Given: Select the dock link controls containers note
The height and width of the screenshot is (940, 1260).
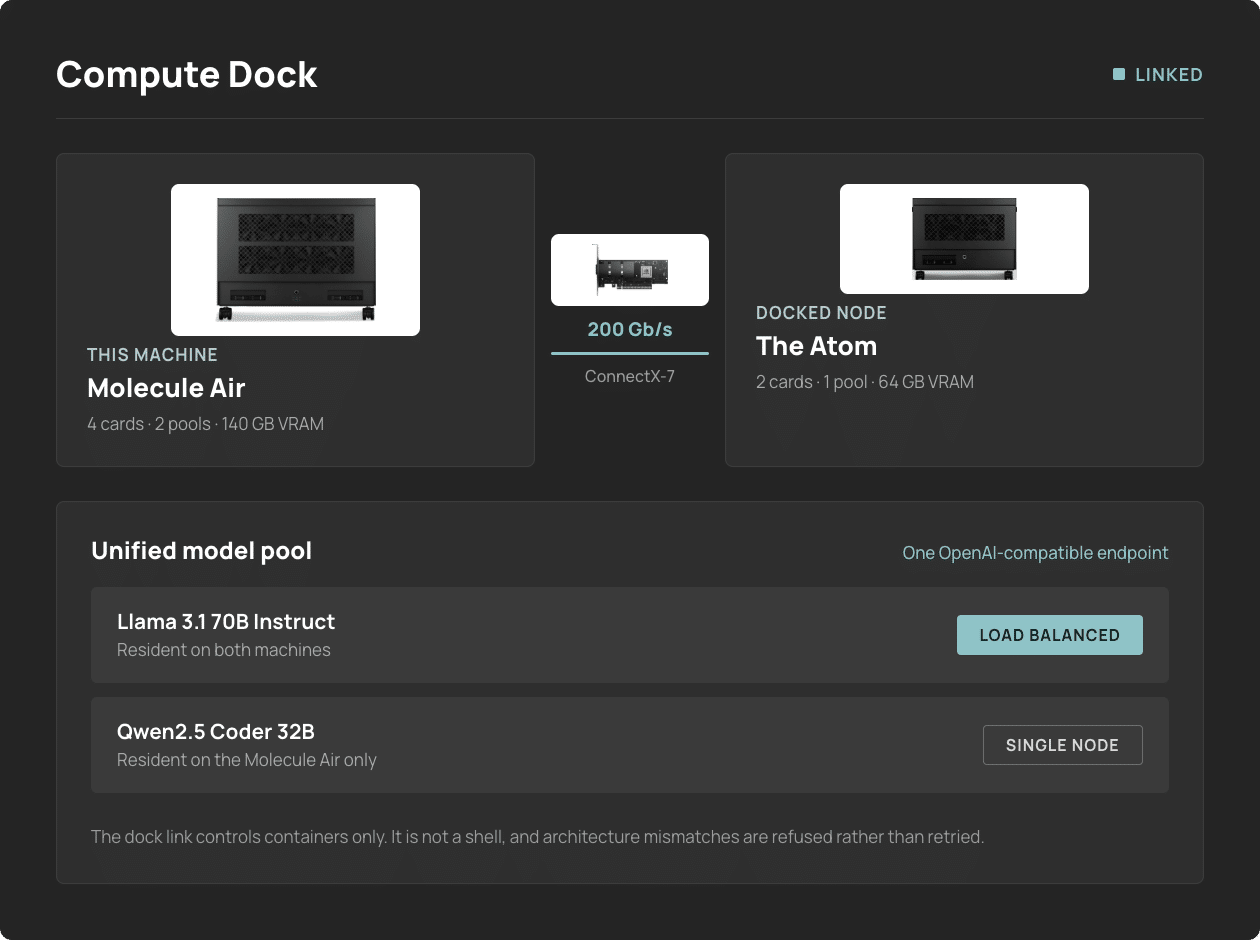Looking at the screenshot, I should [x=538, y=837].
